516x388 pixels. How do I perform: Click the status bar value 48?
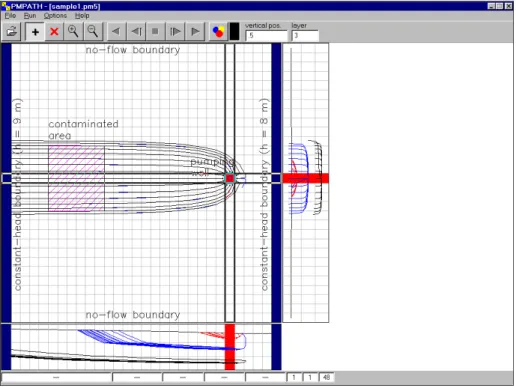[x=326, y=377]
